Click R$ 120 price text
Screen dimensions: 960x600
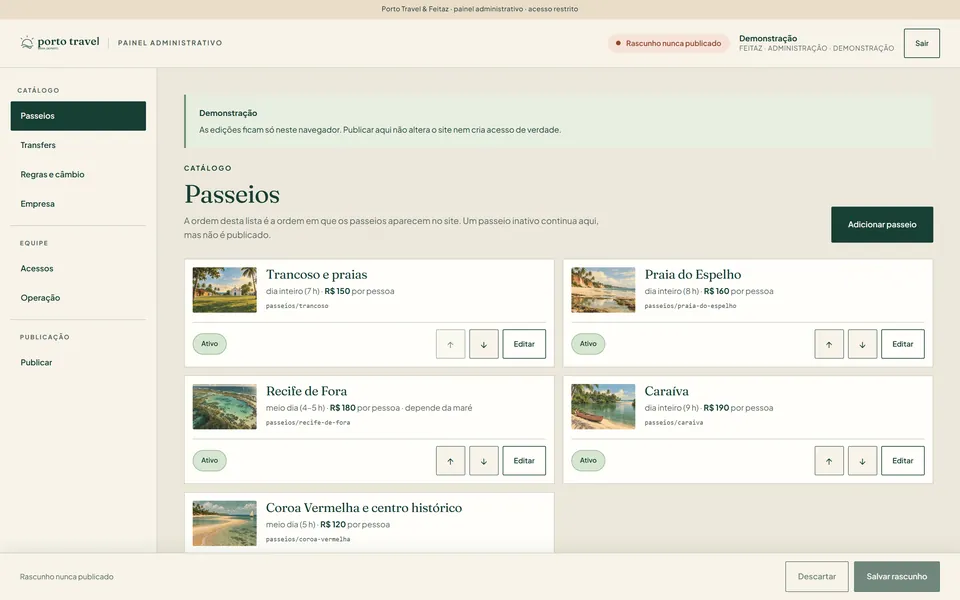332,525
